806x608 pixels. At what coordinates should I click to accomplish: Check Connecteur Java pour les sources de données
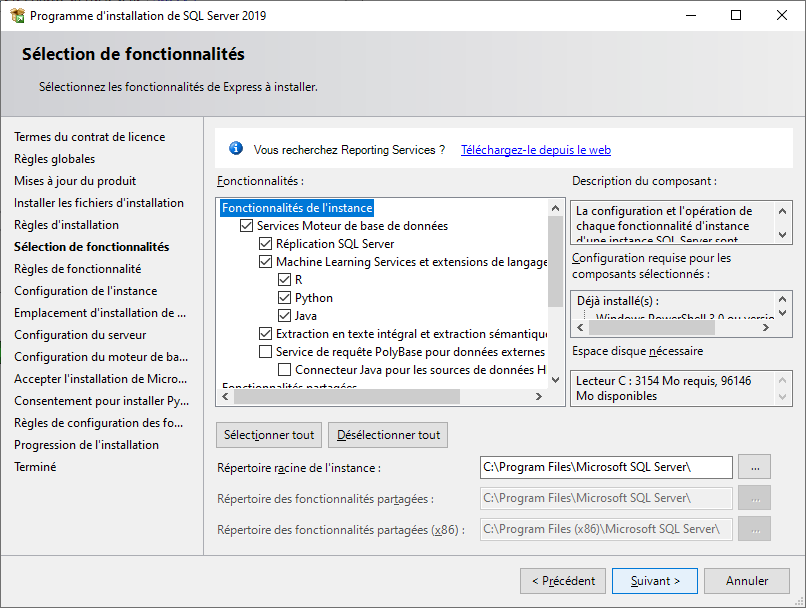[284, 370]
